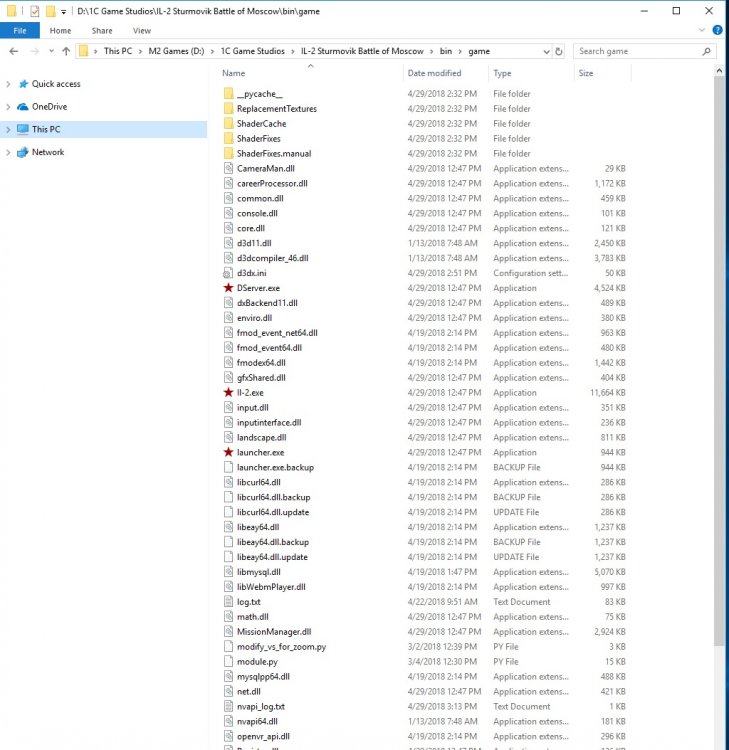Select the DServer.exe red star icon
Viewport: 729px width, 750px height.
[x=229, y=287]
